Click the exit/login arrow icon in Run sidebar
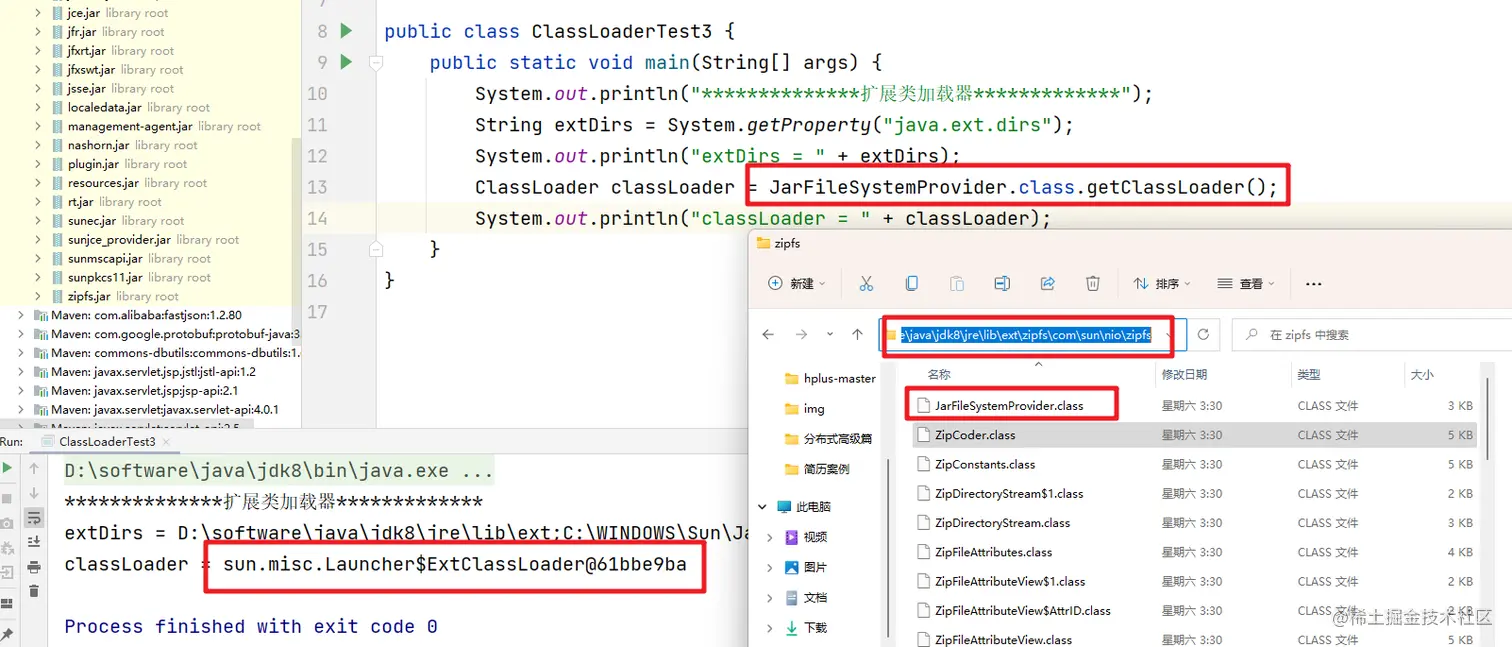 coord(8,573)
